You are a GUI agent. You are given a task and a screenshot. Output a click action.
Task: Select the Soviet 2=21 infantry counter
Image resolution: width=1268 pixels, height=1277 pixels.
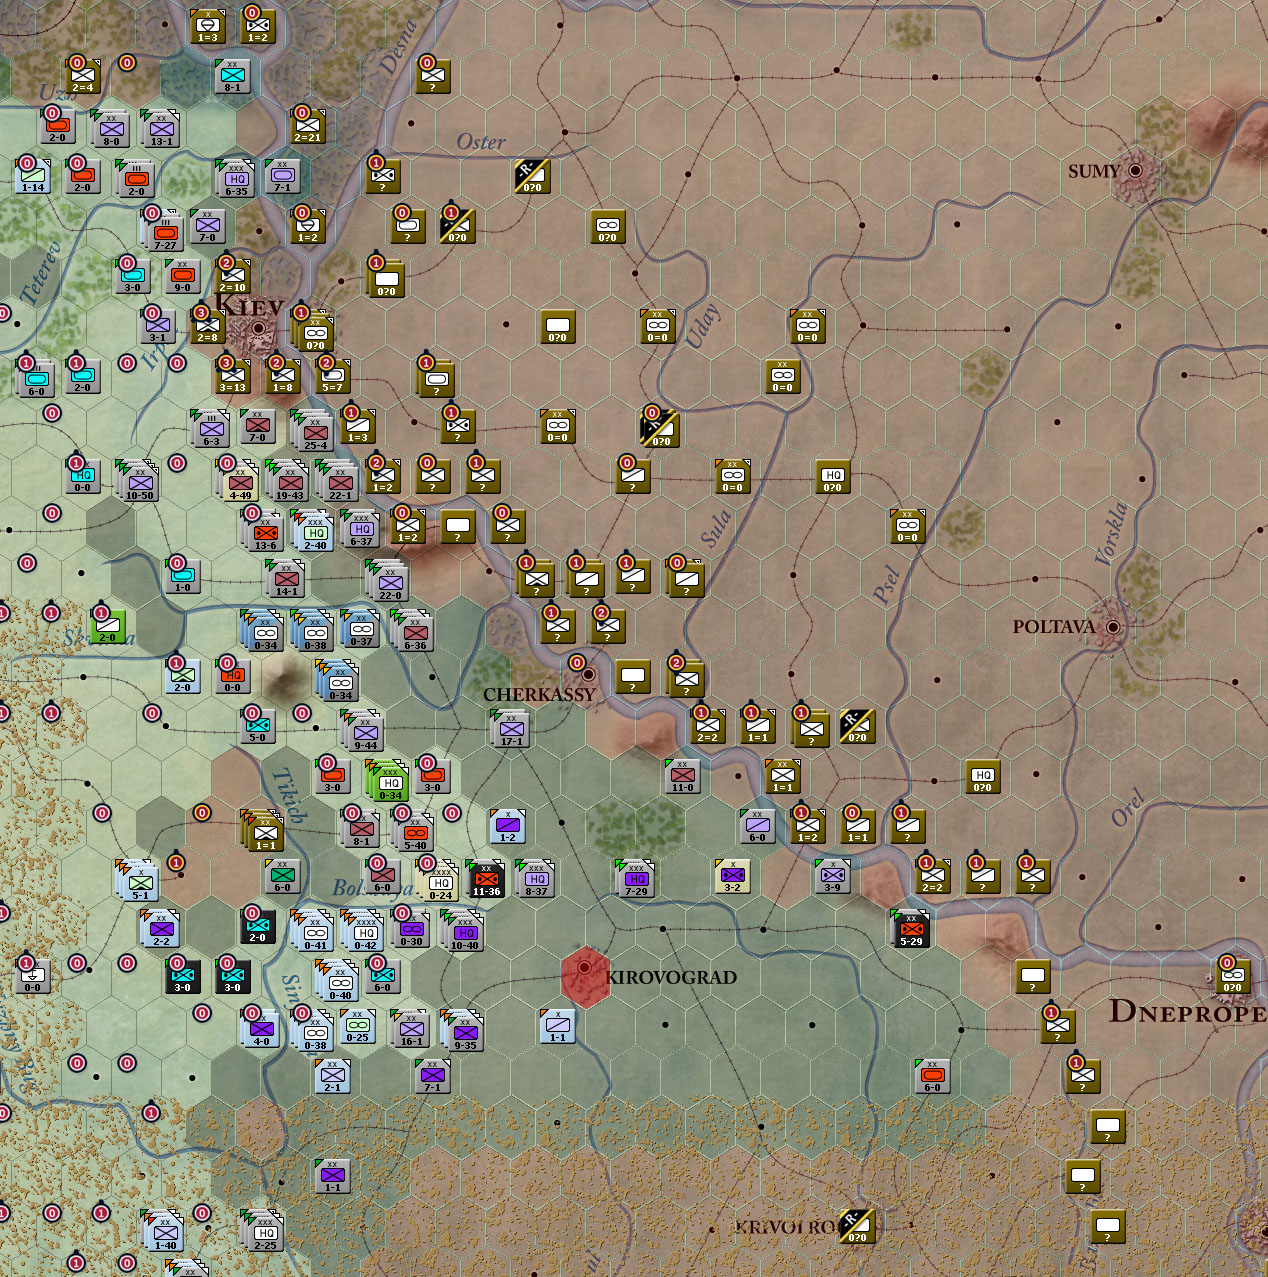308,127
